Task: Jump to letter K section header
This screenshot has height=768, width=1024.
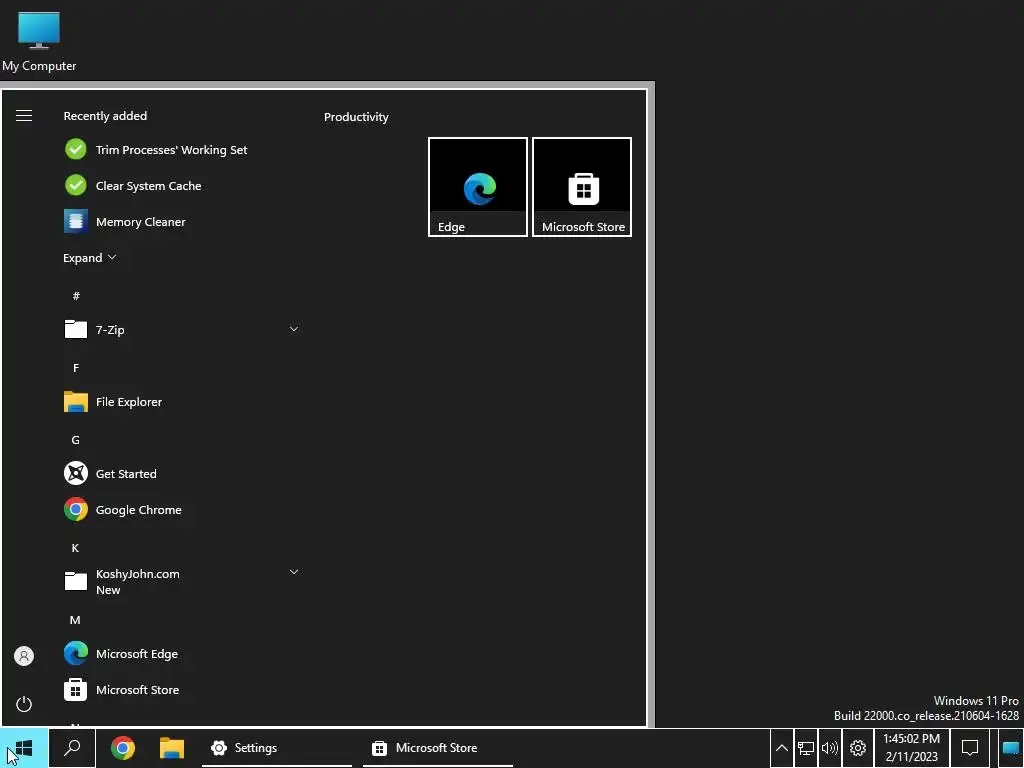Action: [x=75, y=548]
